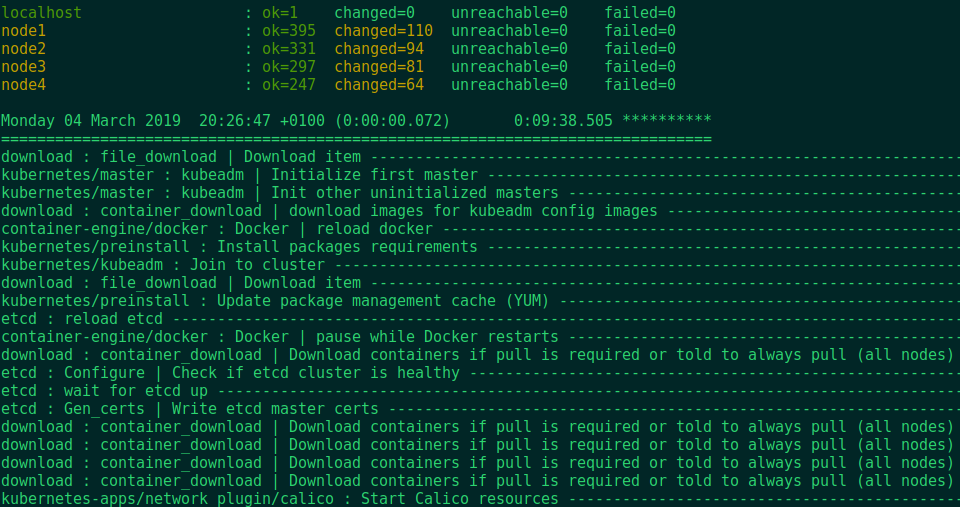Image resolution: width=960 pixels, height=507 pixels.
Task: Click node4 ok=247 value
Action: [289, 84]
